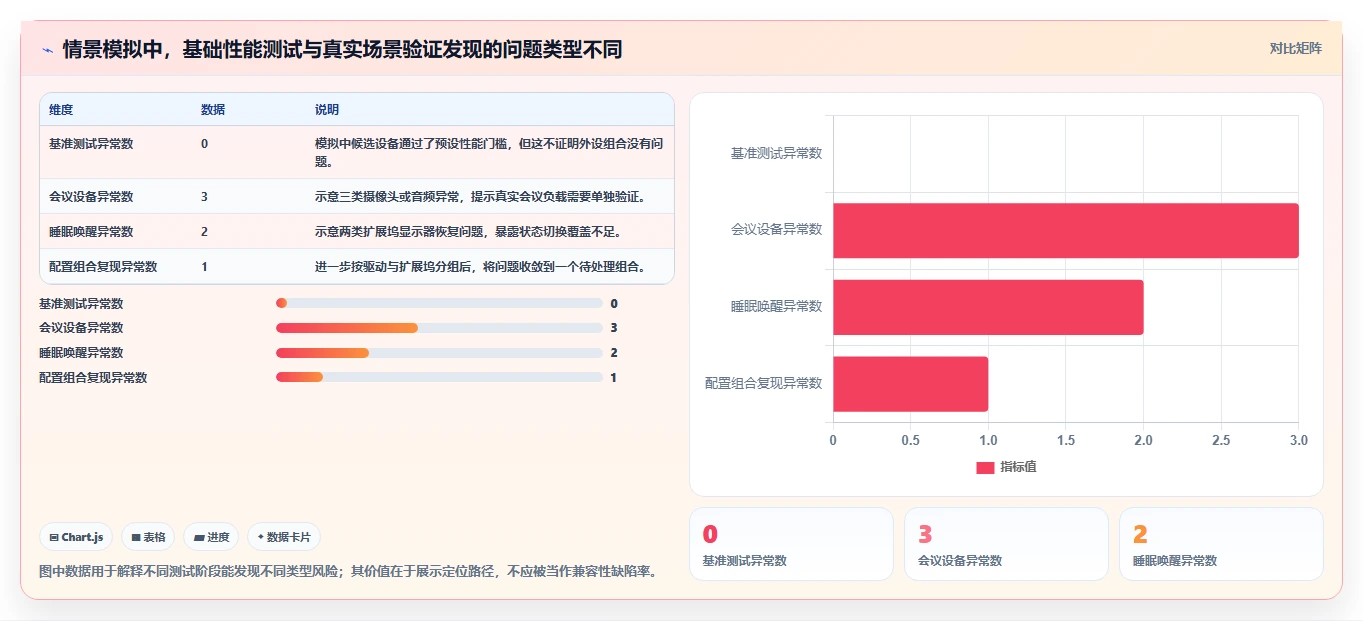Click the 基准测试异常数 chart axis label
Screen dimensions: 1363x621
776,153
